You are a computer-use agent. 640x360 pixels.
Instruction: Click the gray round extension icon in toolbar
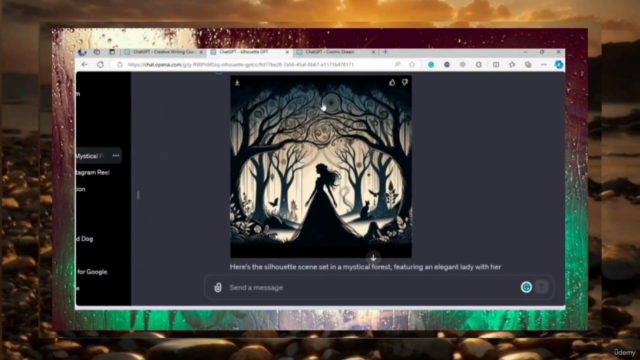[462, 64]
